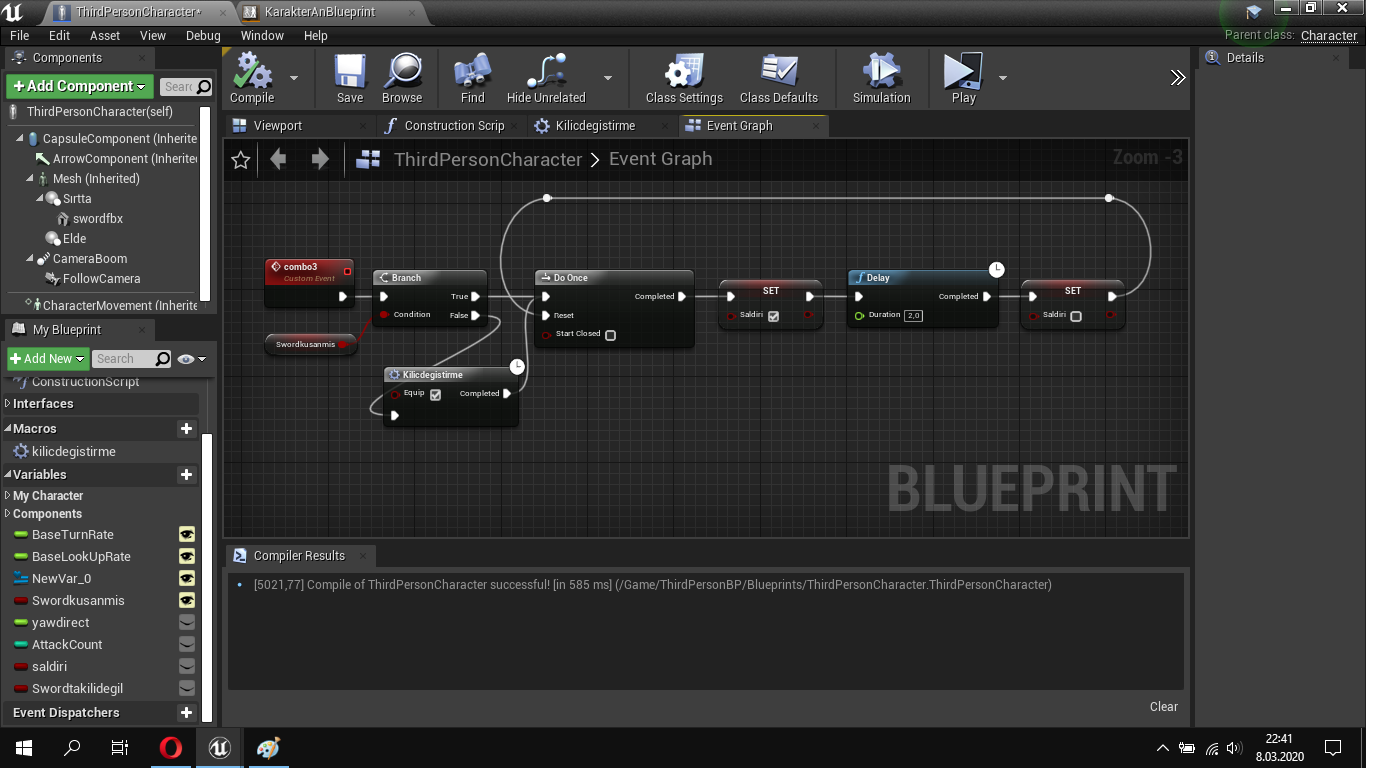
Task: Open the Compile options dropdown arrow
Action: (294, 78)
